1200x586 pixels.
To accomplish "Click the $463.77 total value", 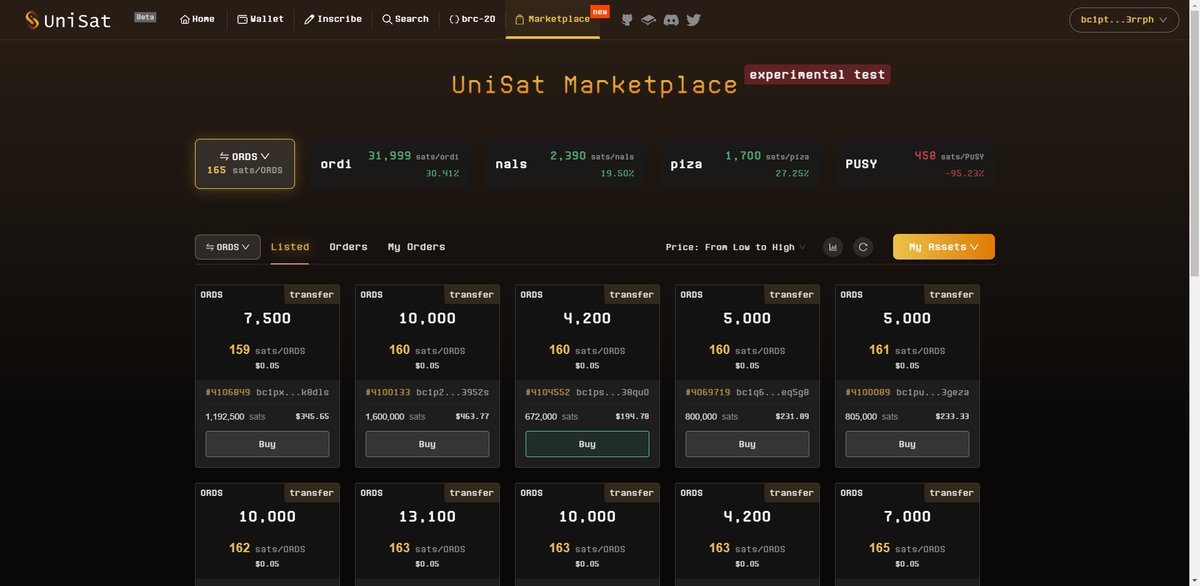I will point(472,416).
